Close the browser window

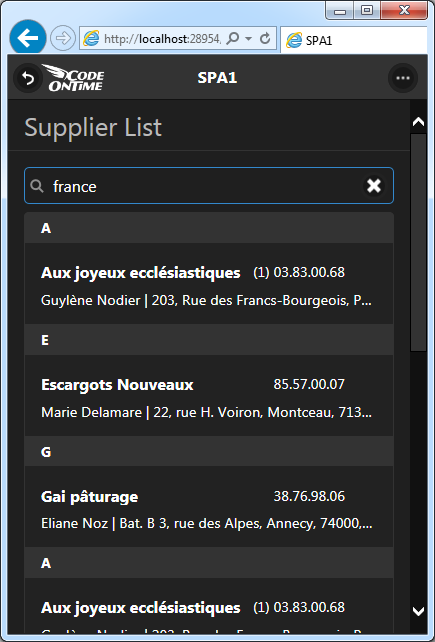click(x=404, y=10)
